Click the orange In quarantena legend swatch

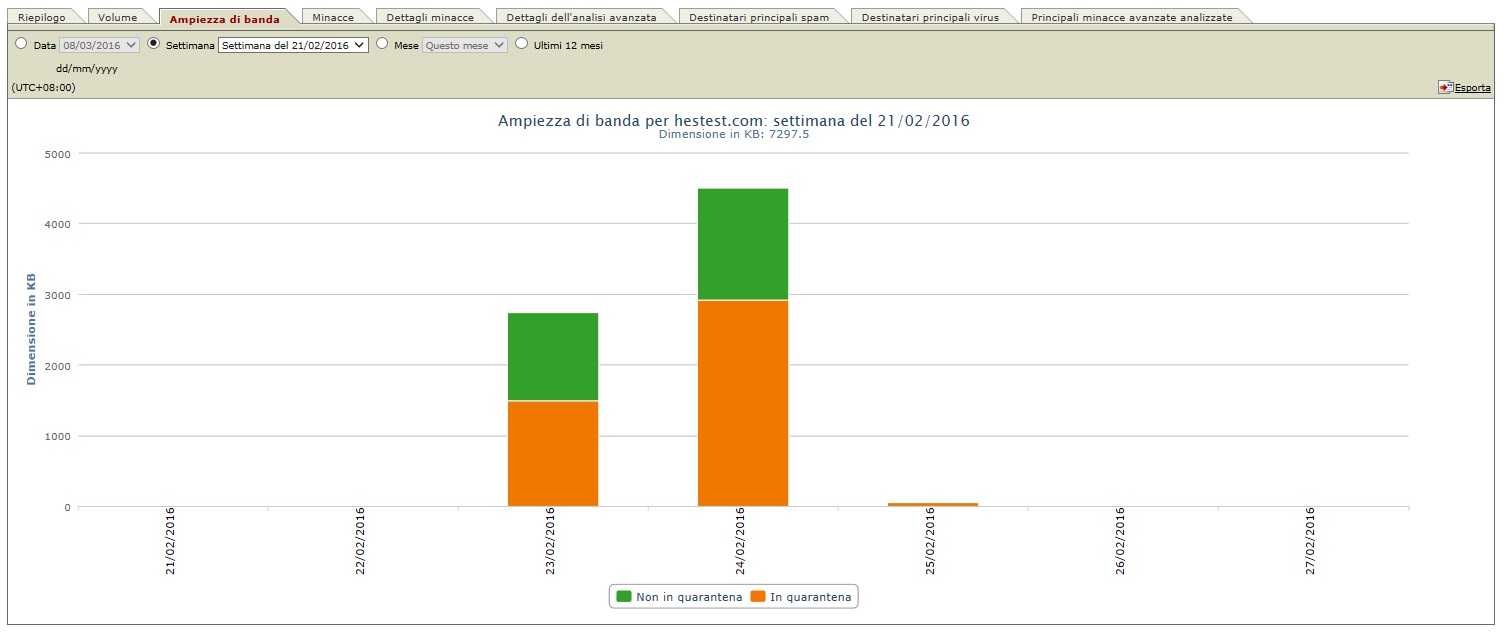pos(758,597)
